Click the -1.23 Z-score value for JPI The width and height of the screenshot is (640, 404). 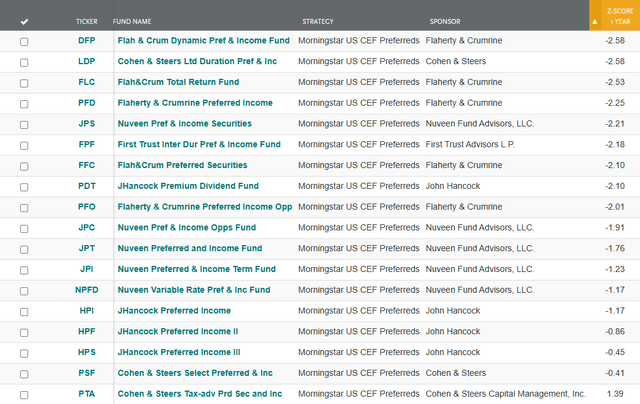615,269
